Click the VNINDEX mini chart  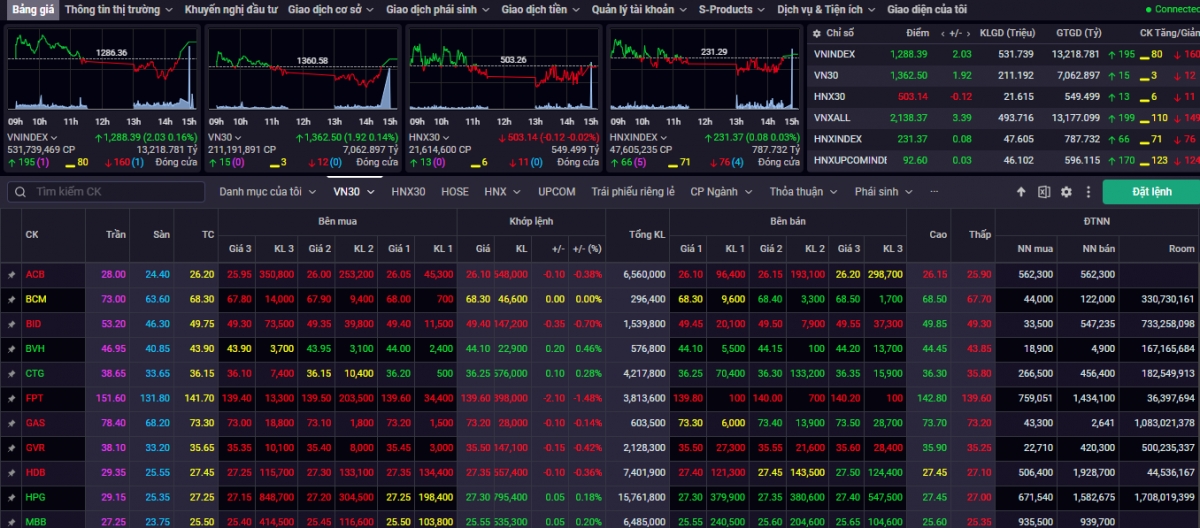pos(102,70)
